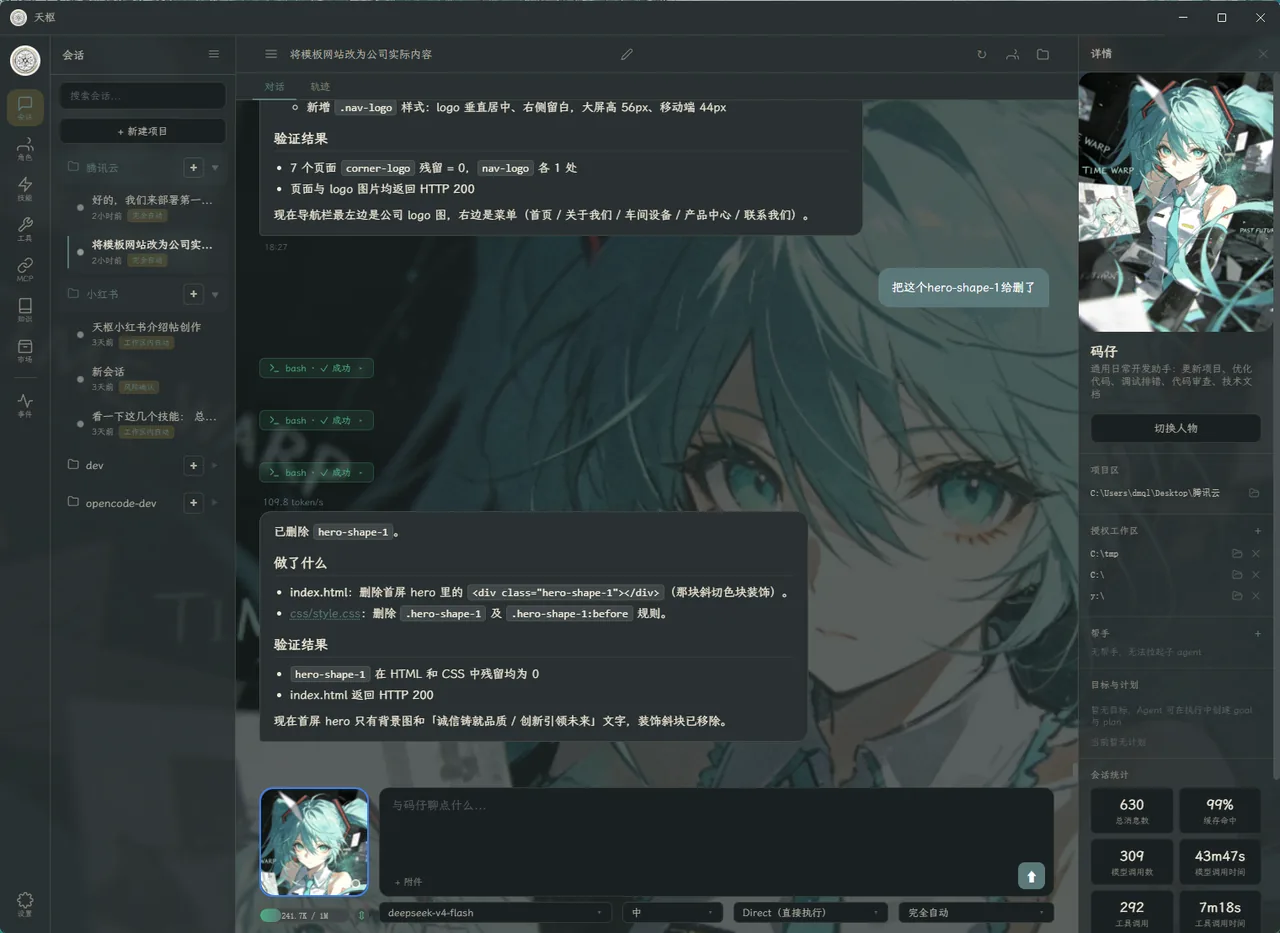Click the person icon in chat header

(1013, 54)
